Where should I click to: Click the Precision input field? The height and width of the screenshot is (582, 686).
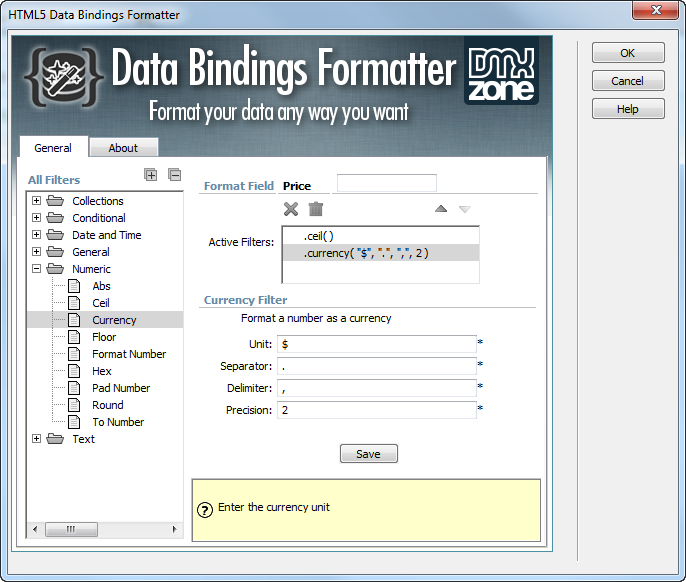(377, 410)
